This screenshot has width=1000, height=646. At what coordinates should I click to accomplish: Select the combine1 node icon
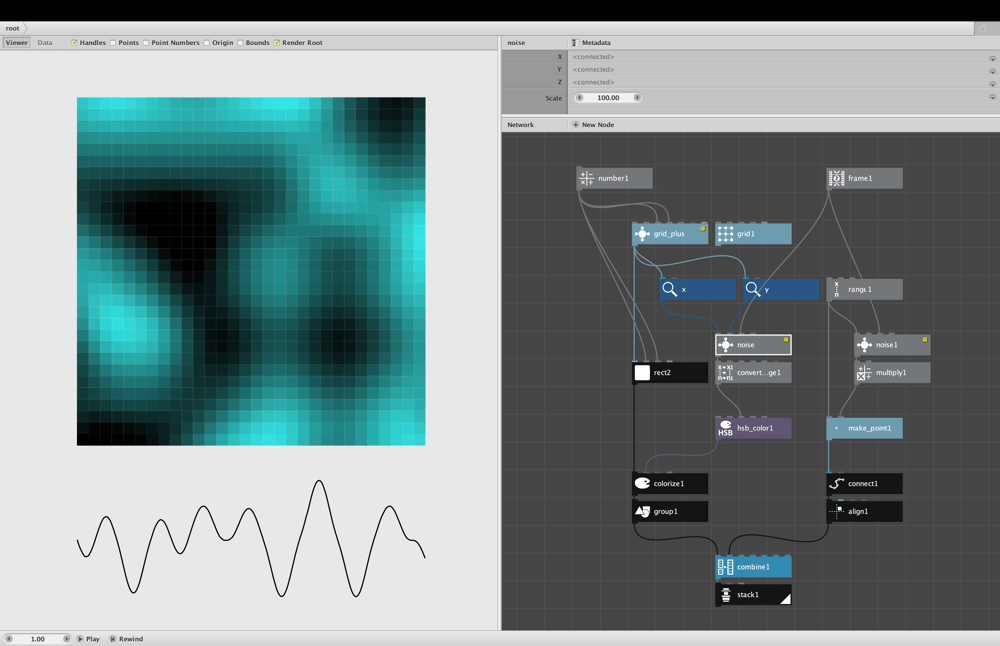click(725, 567)
